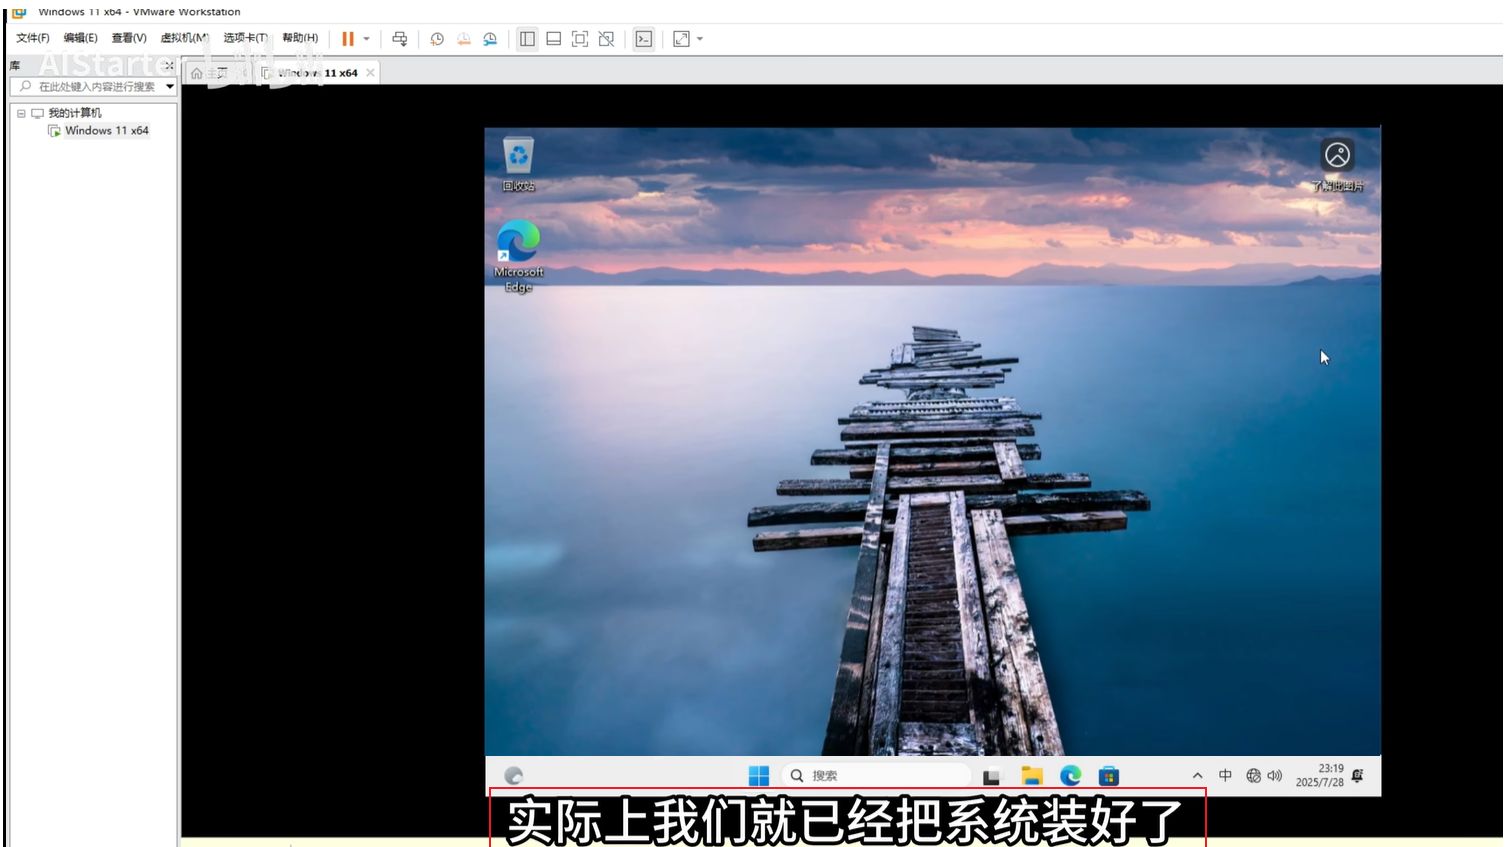Enter full screen mode from toolbar

tap(580, 39)
